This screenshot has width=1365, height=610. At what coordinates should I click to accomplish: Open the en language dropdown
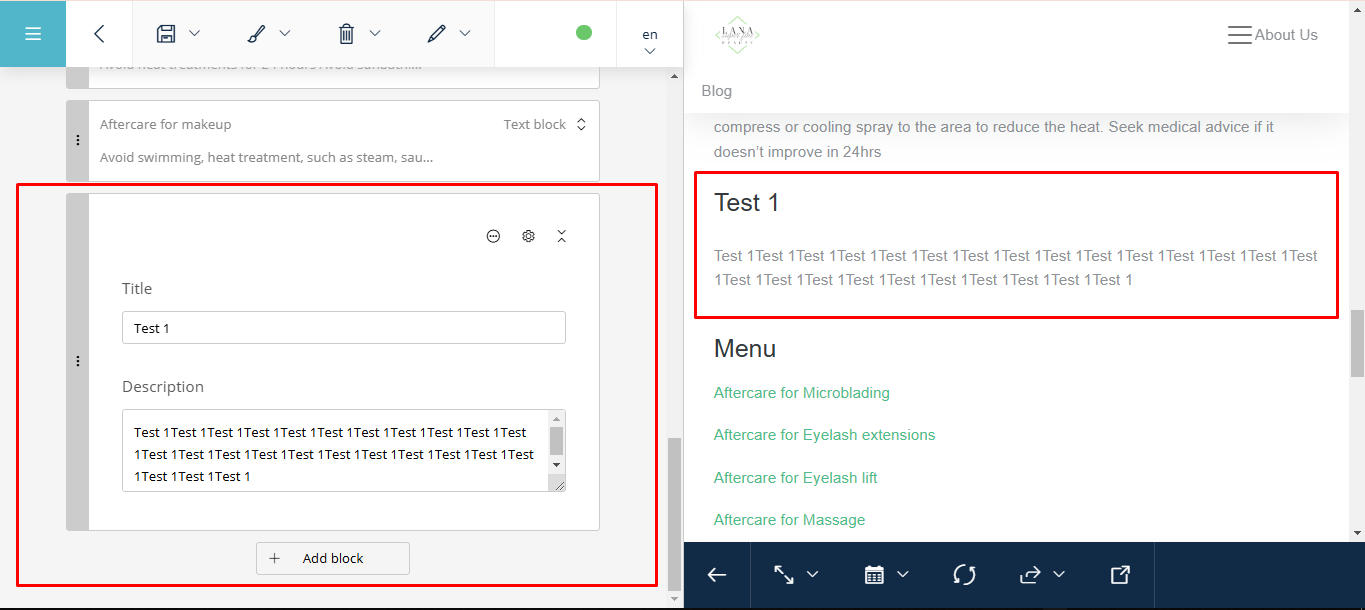pyautogui.click(x=650, y=41)
